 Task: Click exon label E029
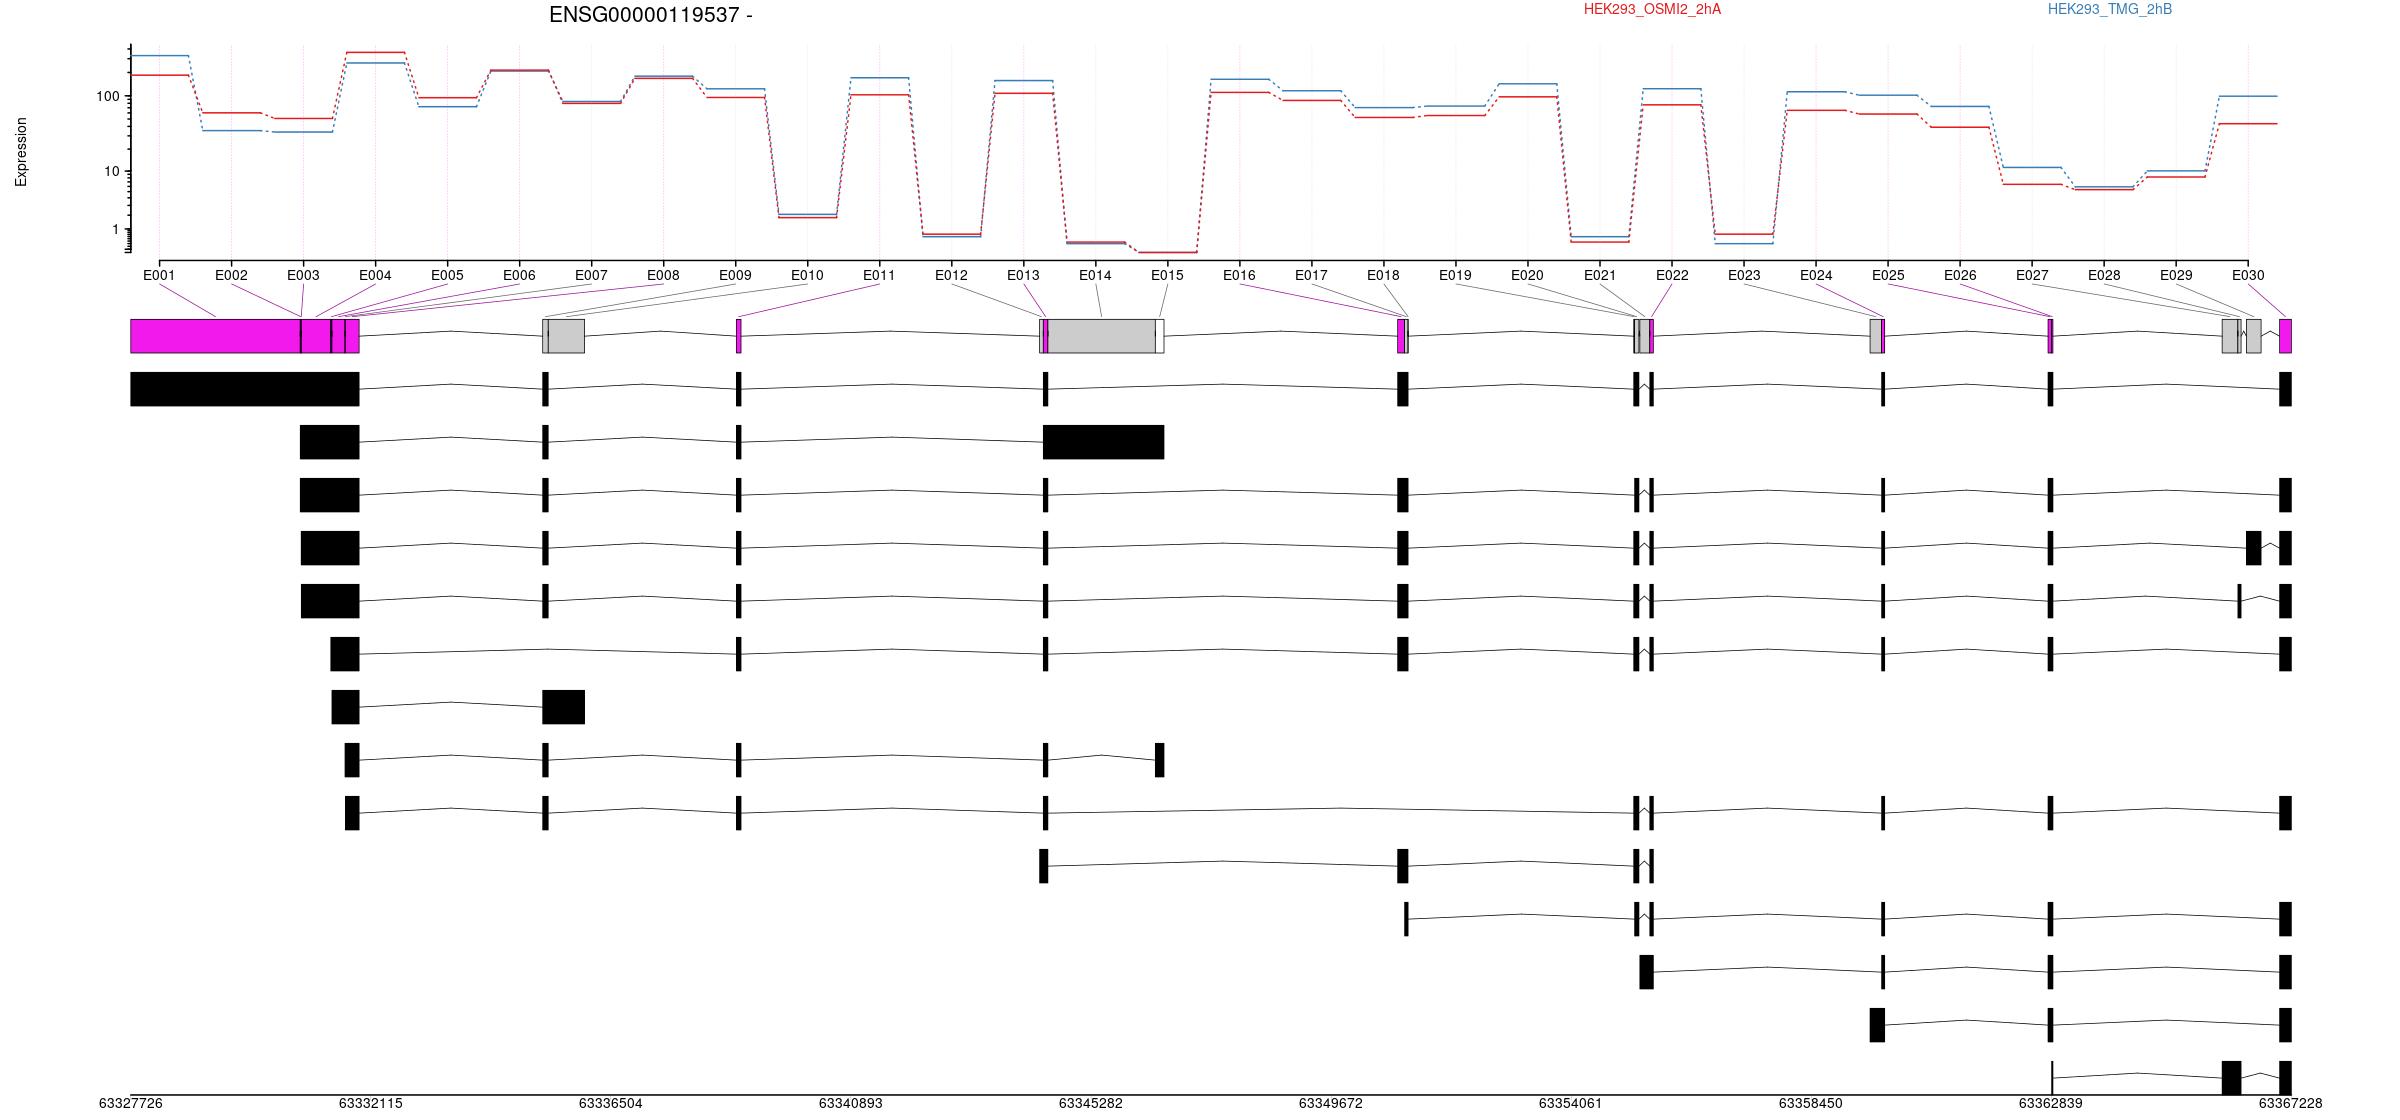coord(2176,275)
